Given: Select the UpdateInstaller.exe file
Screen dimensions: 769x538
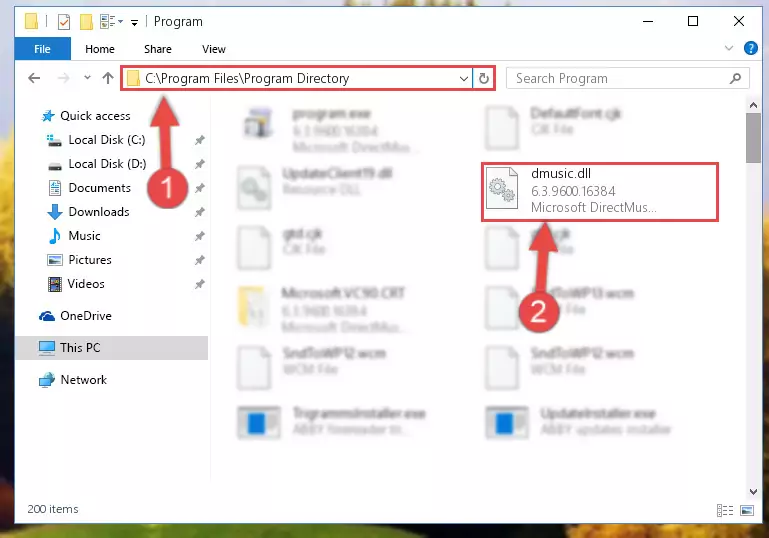Looking at the screenshot, I should click(x=578, y=422).
